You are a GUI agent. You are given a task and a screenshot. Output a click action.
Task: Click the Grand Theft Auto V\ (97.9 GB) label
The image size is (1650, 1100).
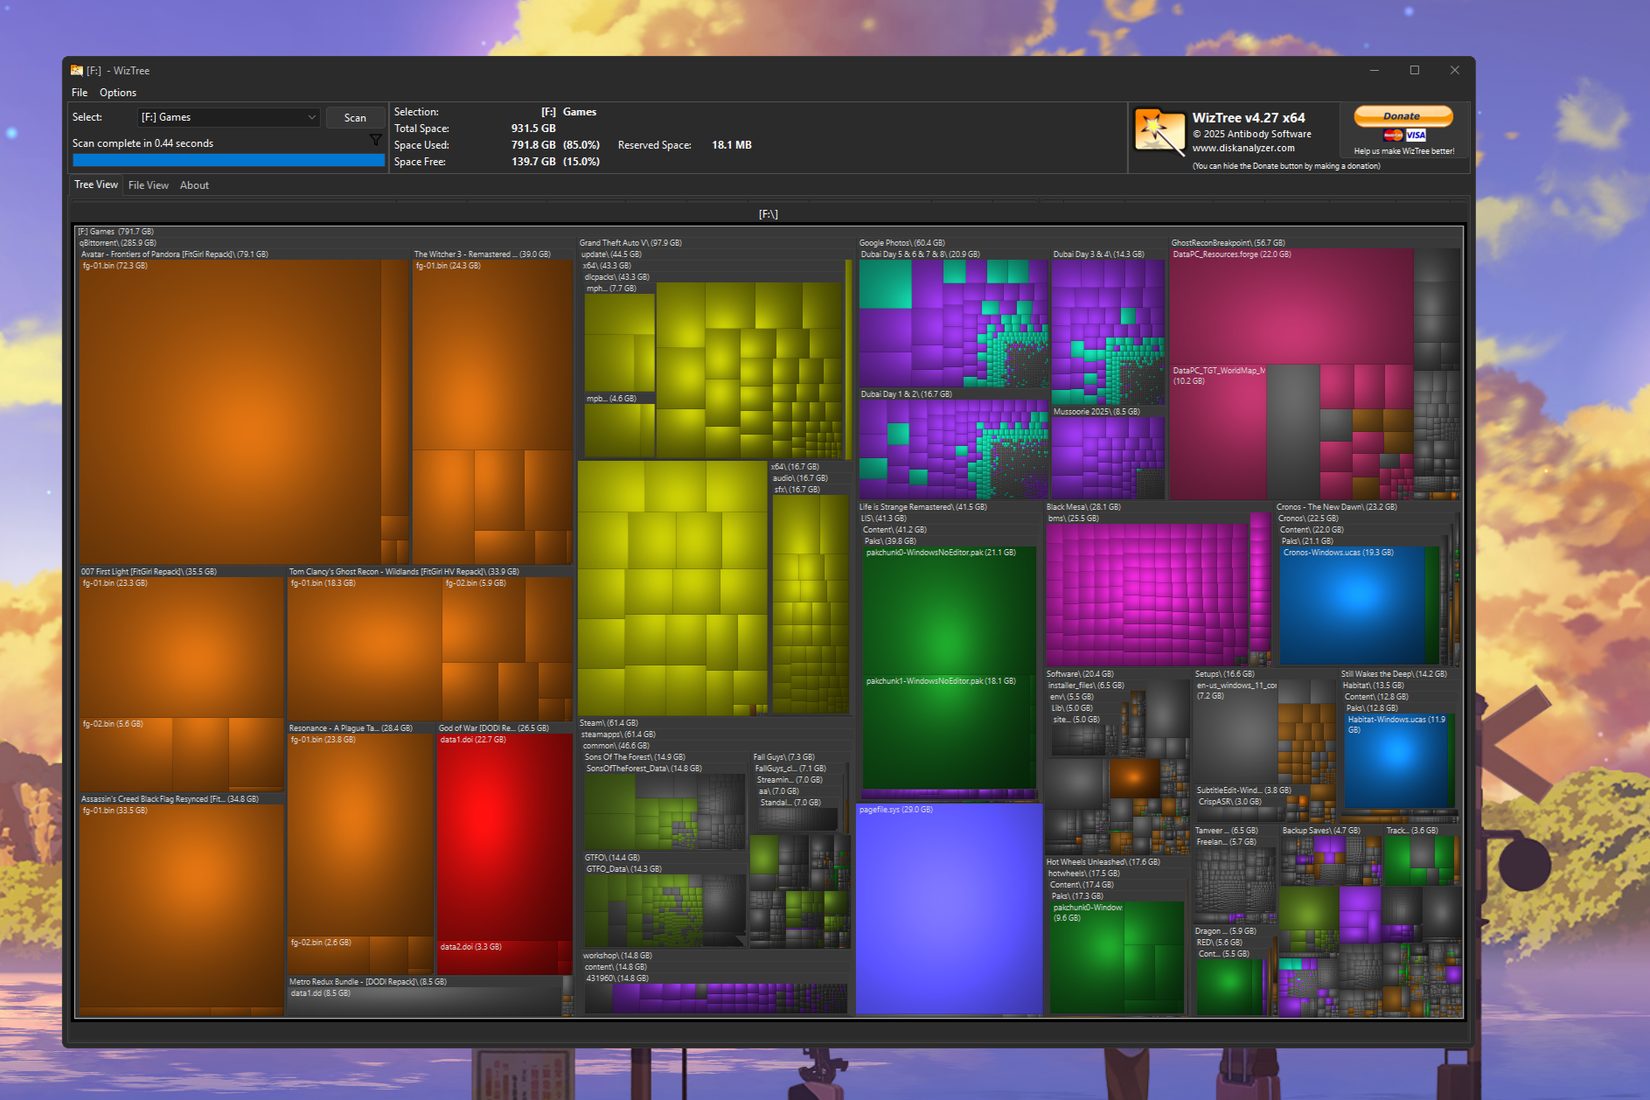coord(630,243)
